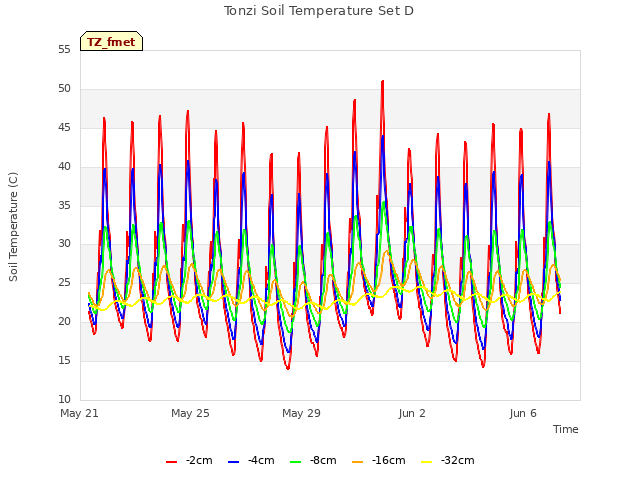
Task: Click the orange -16cm legend swatch
Action: coord(357,462)
